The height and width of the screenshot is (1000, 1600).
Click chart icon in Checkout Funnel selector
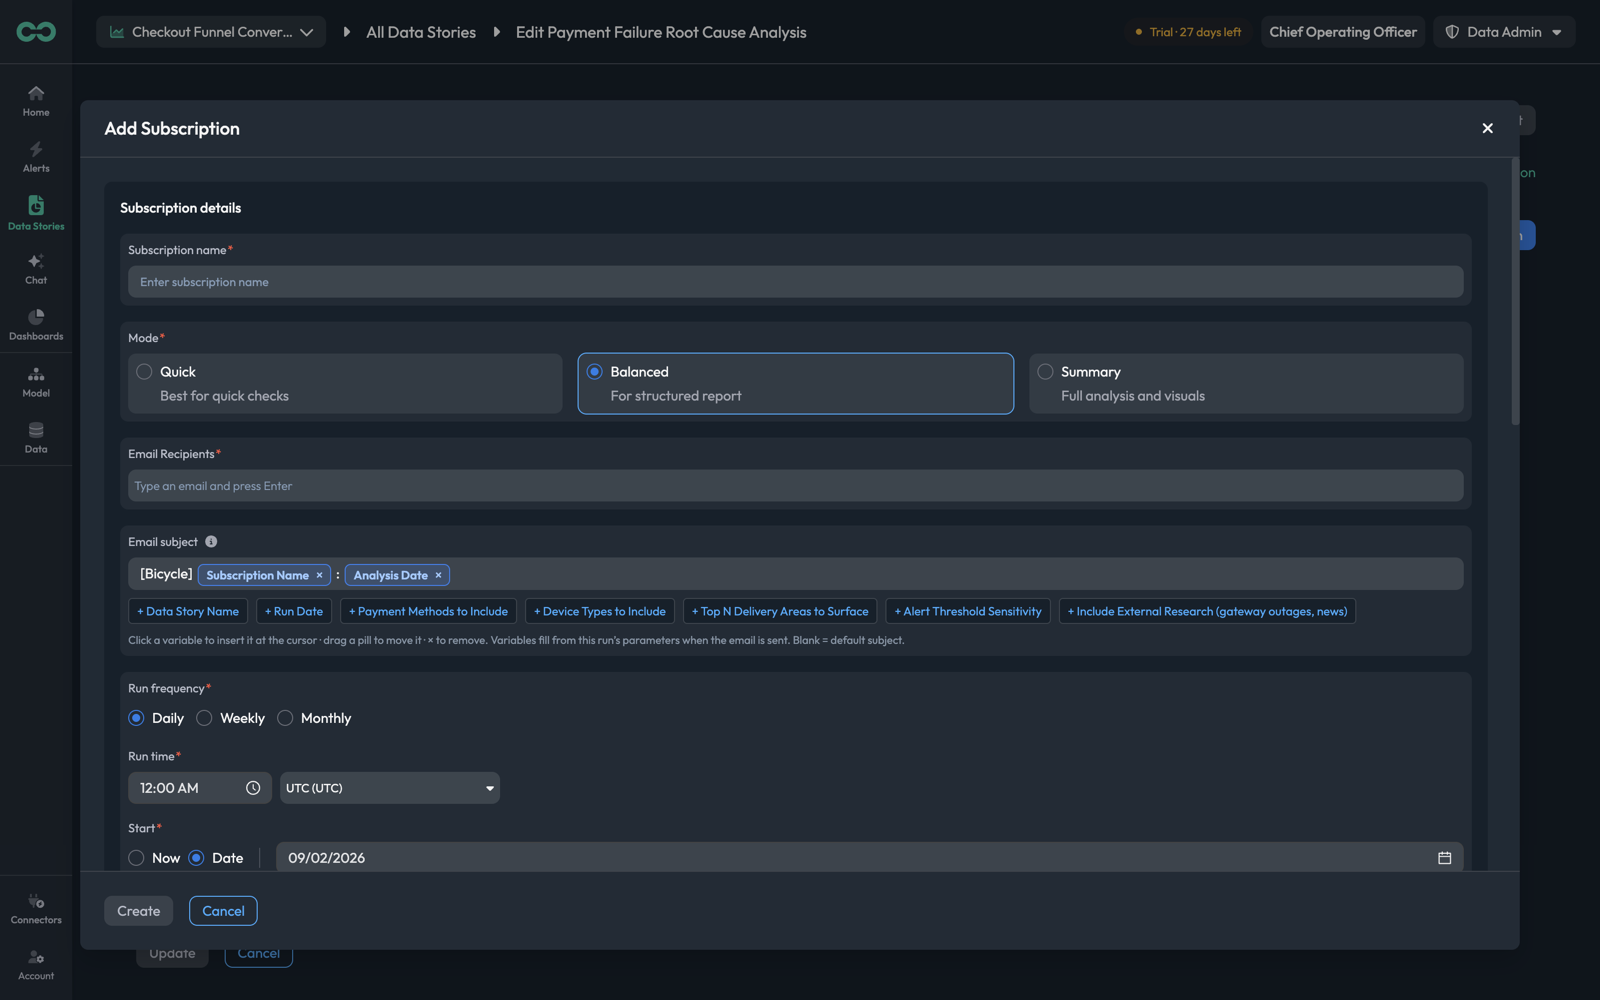coord(117,32)
